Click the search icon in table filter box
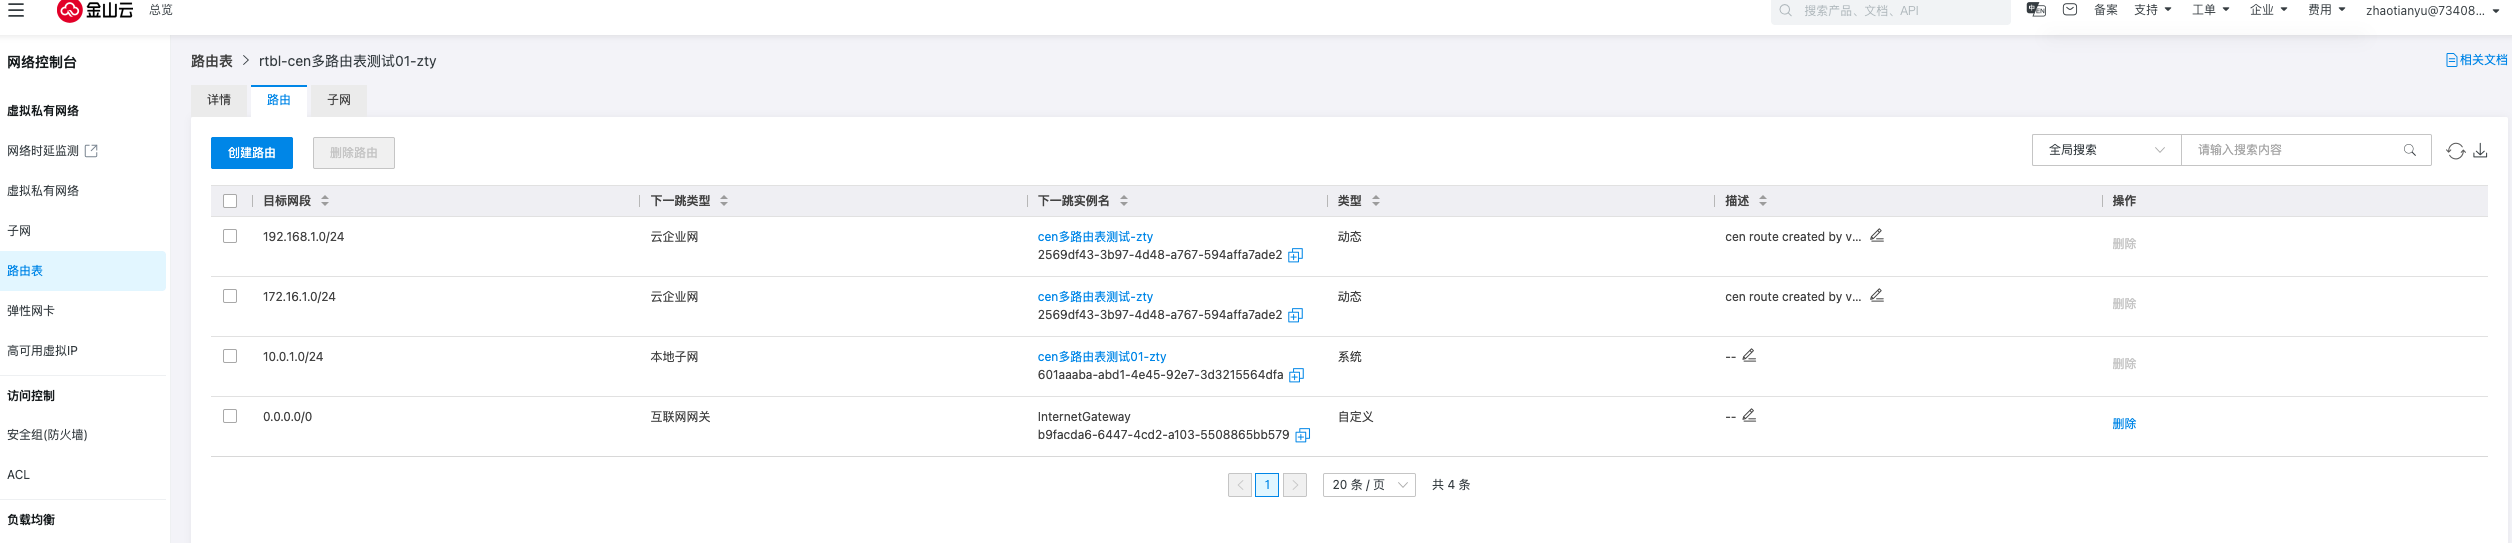 pyautogui.click(x=2410, y=150)
